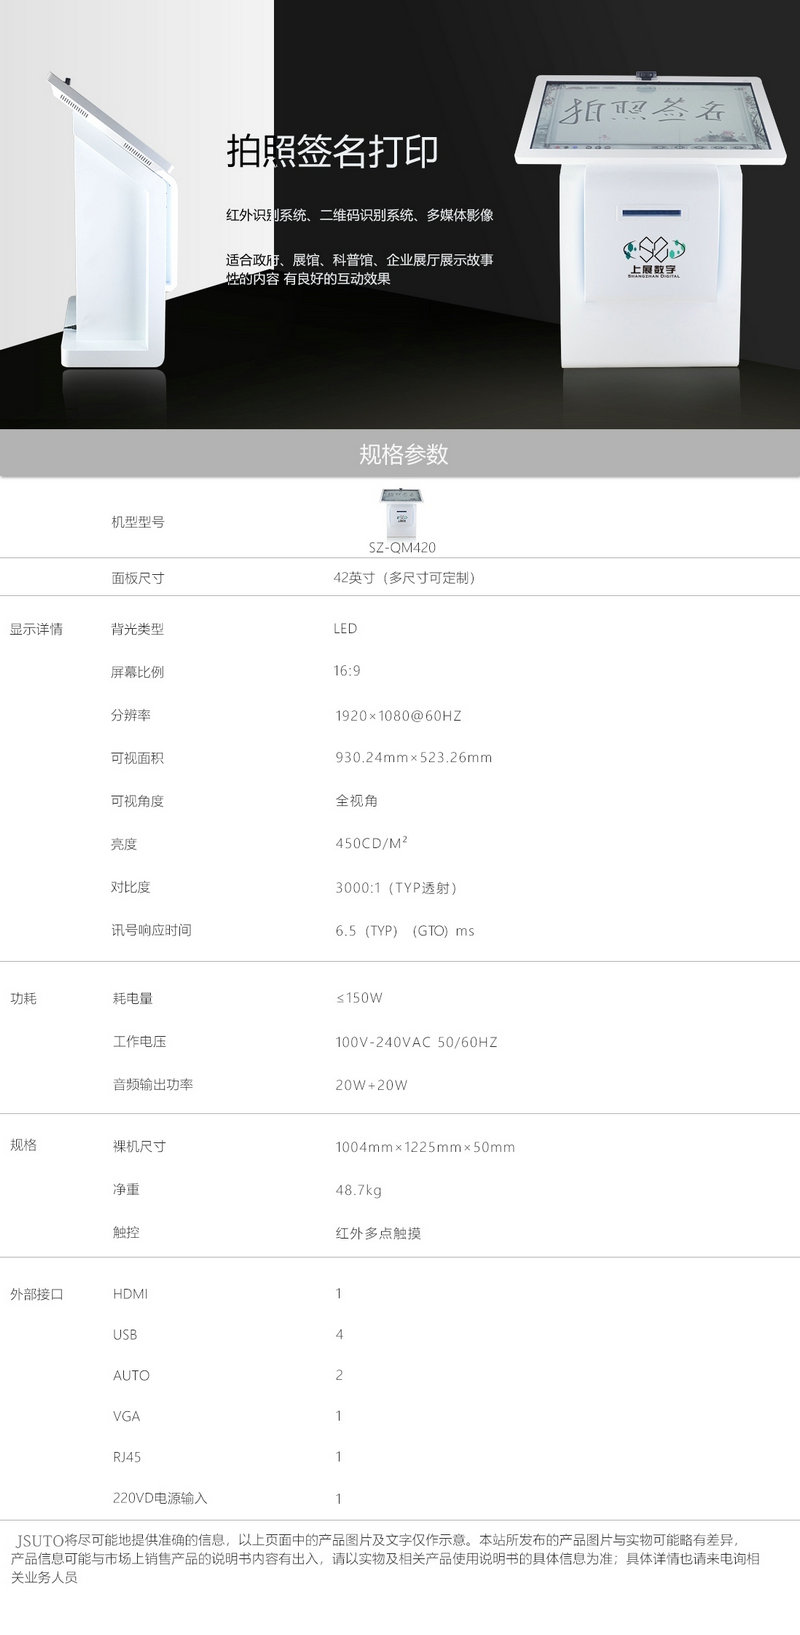
Task: Click the side-view kiosk image
Action: [115, 220]
